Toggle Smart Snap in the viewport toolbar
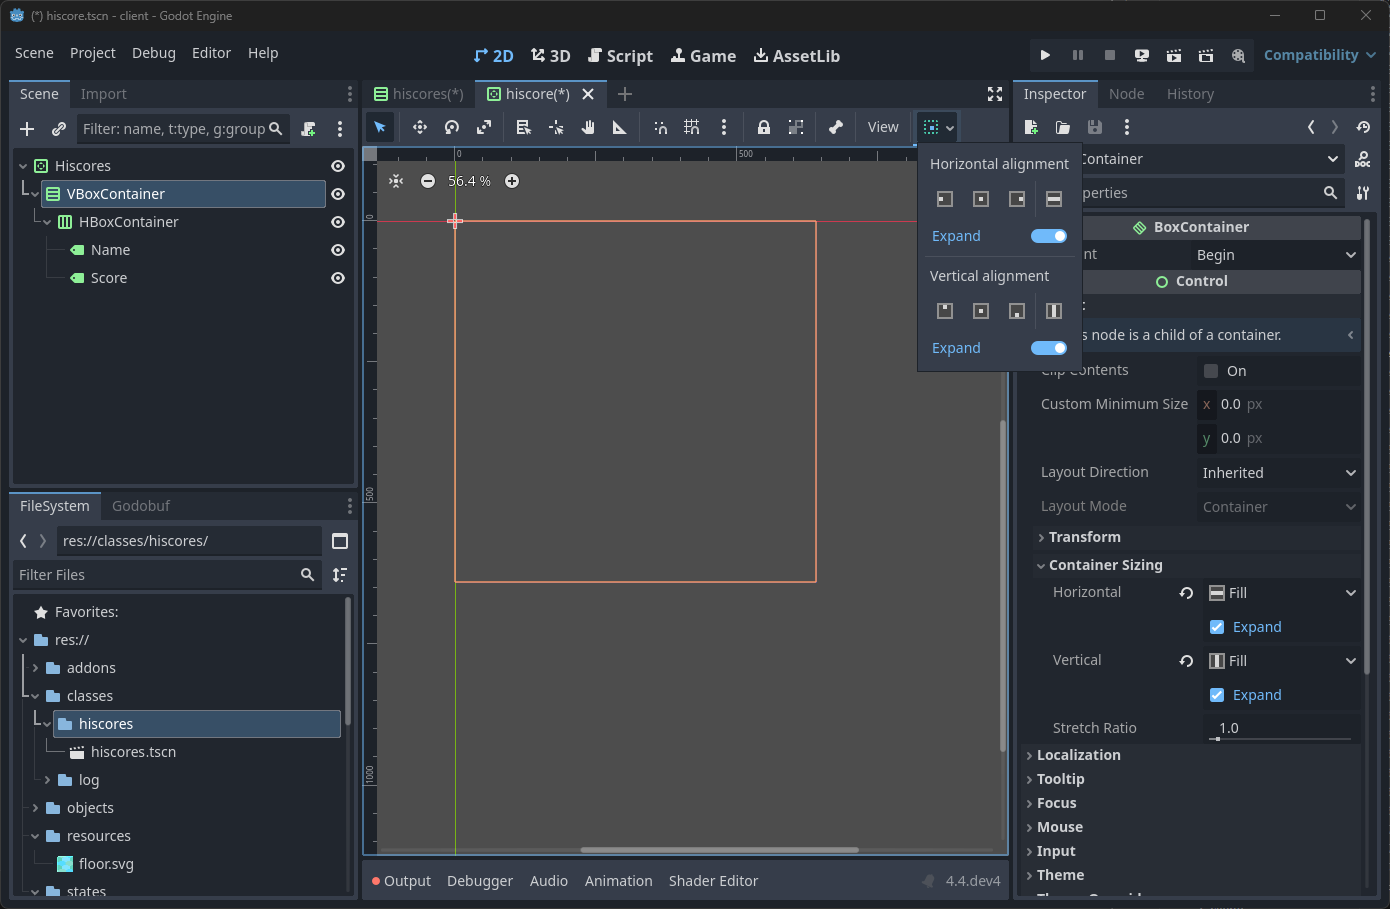1390x909 pixels. pos(660,127)
